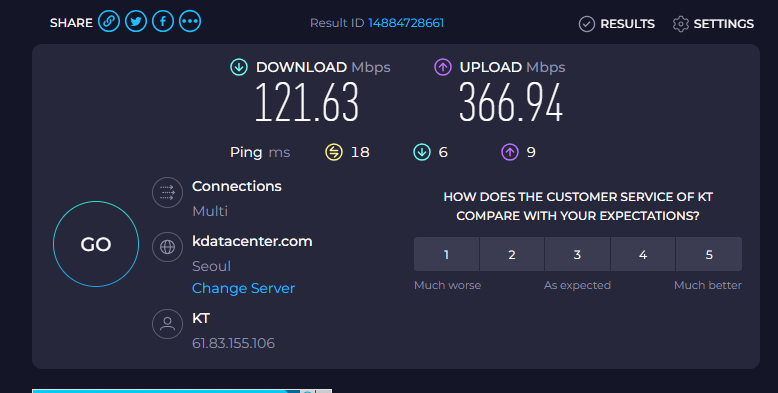Click the idle ping latency icon
This screenshot has height=393, width=778.
coord(334,152)
